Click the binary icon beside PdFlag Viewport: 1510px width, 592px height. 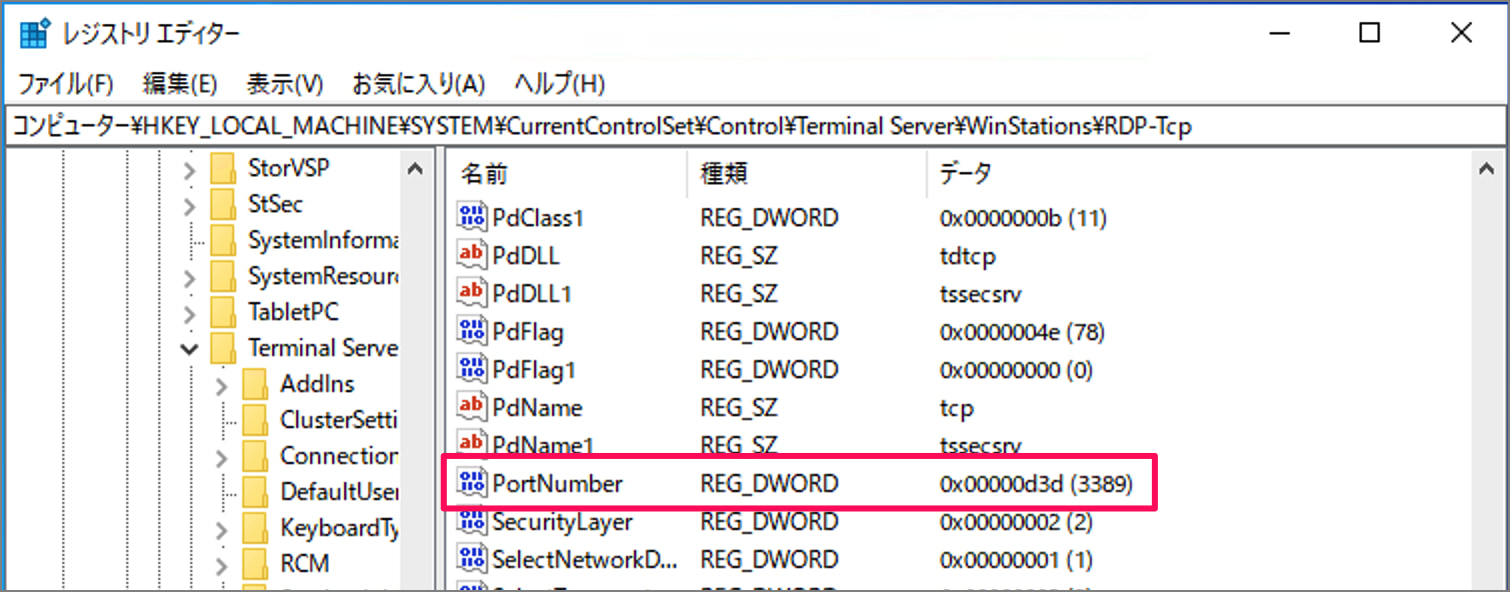tap(470, 331)
